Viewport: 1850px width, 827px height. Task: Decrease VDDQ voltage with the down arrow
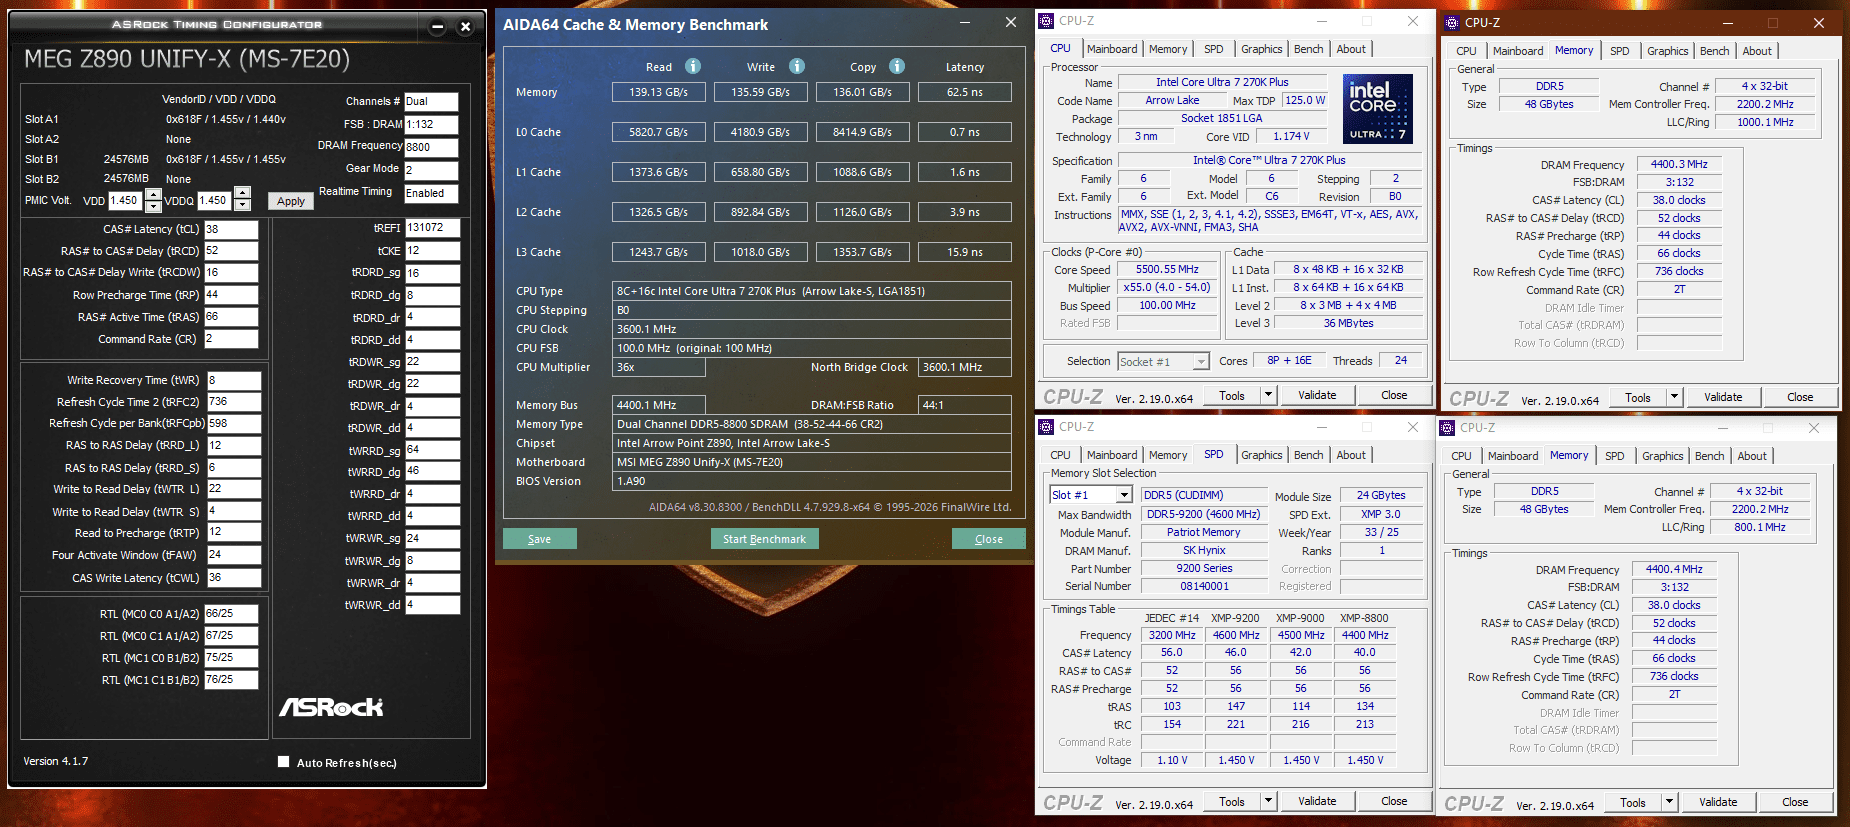tap(243, 205)
